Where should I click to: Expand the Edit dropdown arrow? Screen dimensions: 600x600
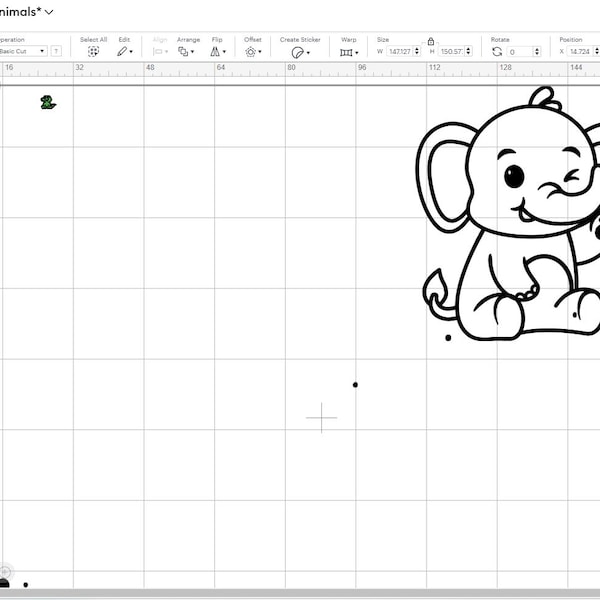tap(131, 52)
